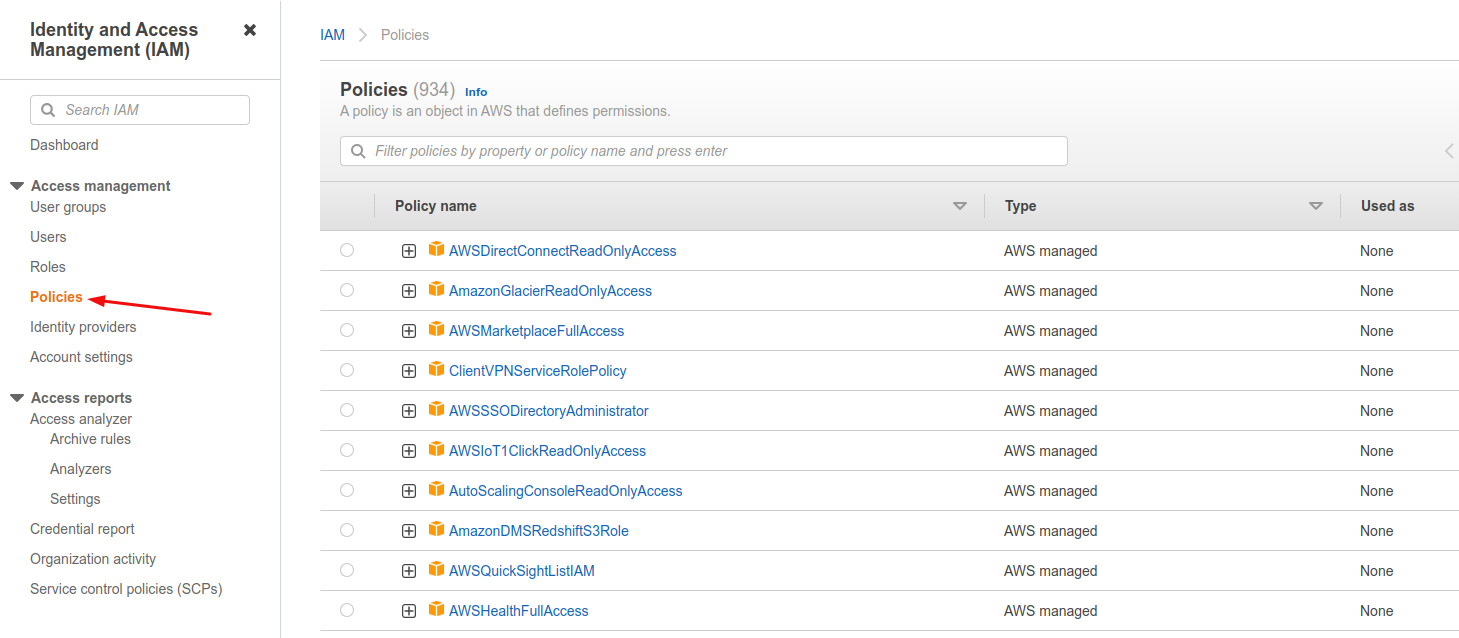Sort by the Policy name column arrow
This screenshot has width=1459, height=638.
[x=960, y=206]
